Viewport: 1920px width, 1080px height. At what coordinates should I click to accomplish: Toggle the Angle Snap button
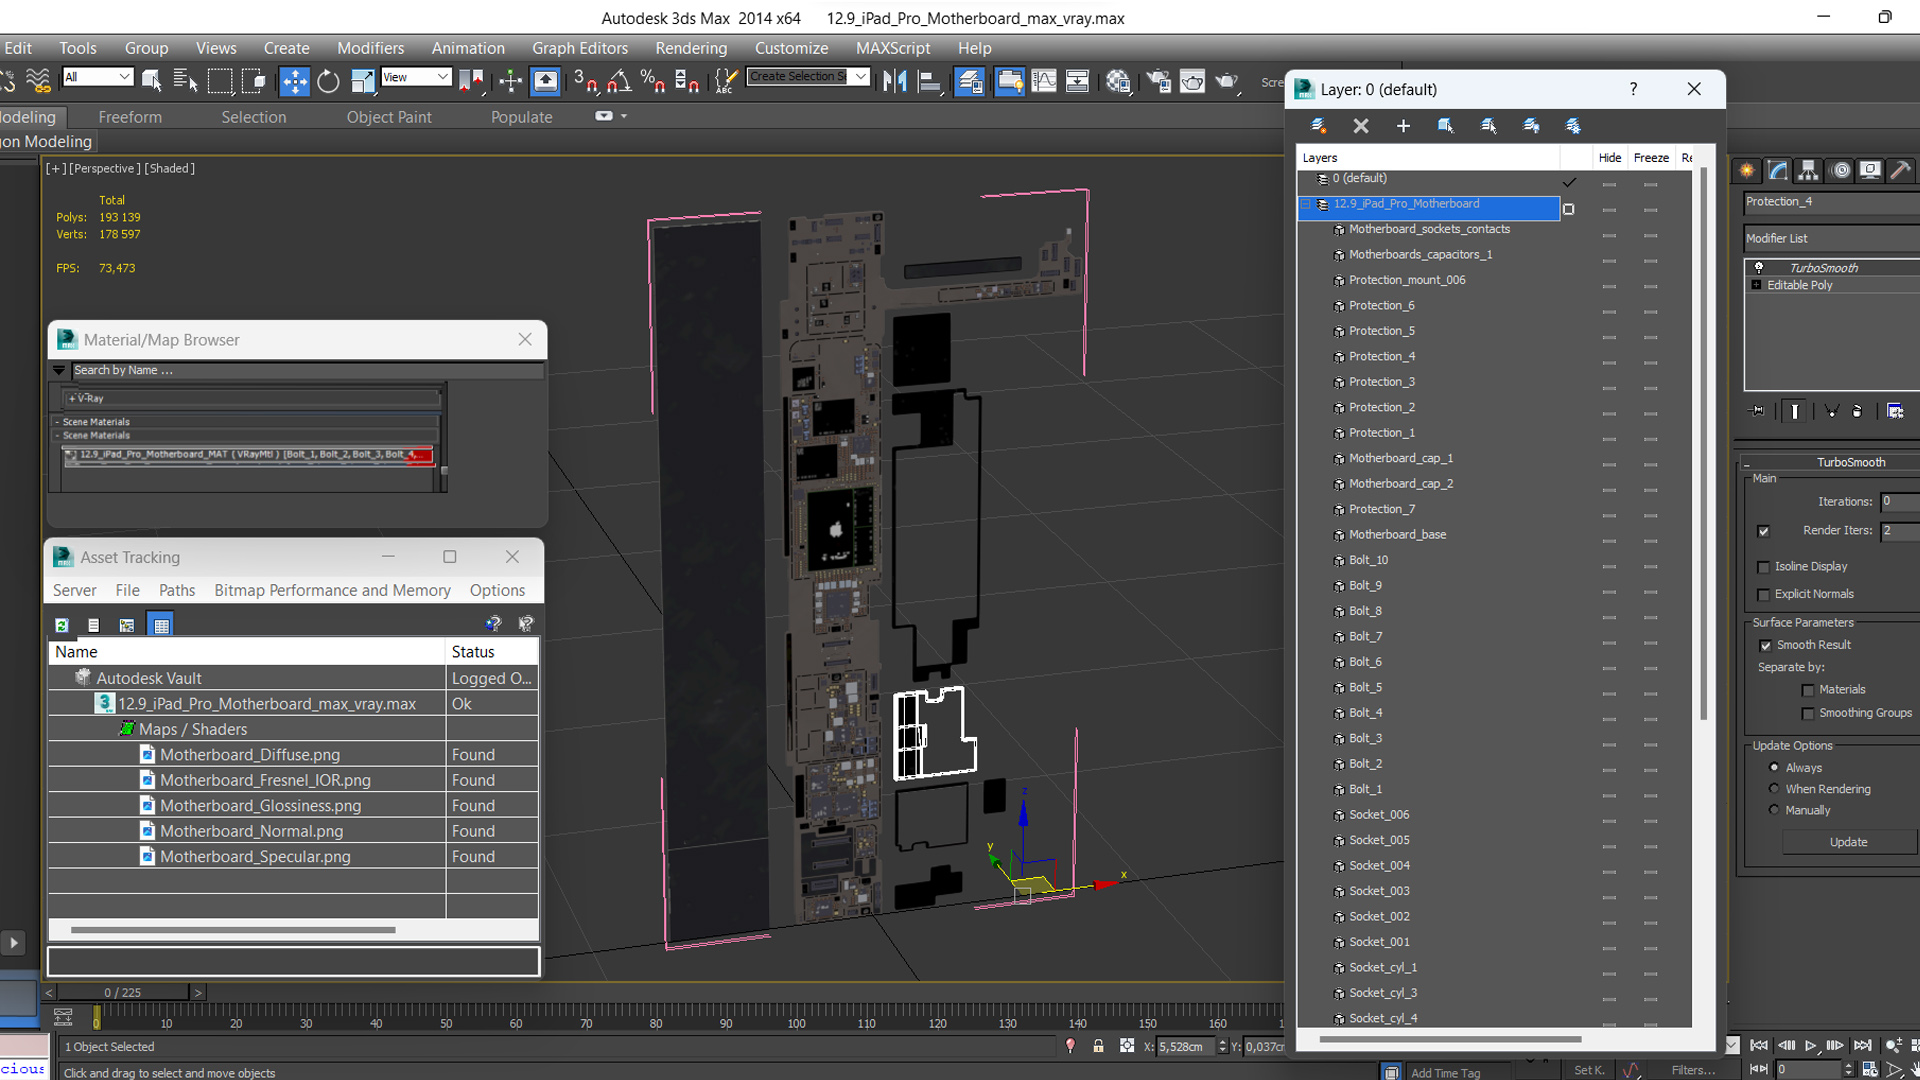pyautogui.click(x=619, y=81)
